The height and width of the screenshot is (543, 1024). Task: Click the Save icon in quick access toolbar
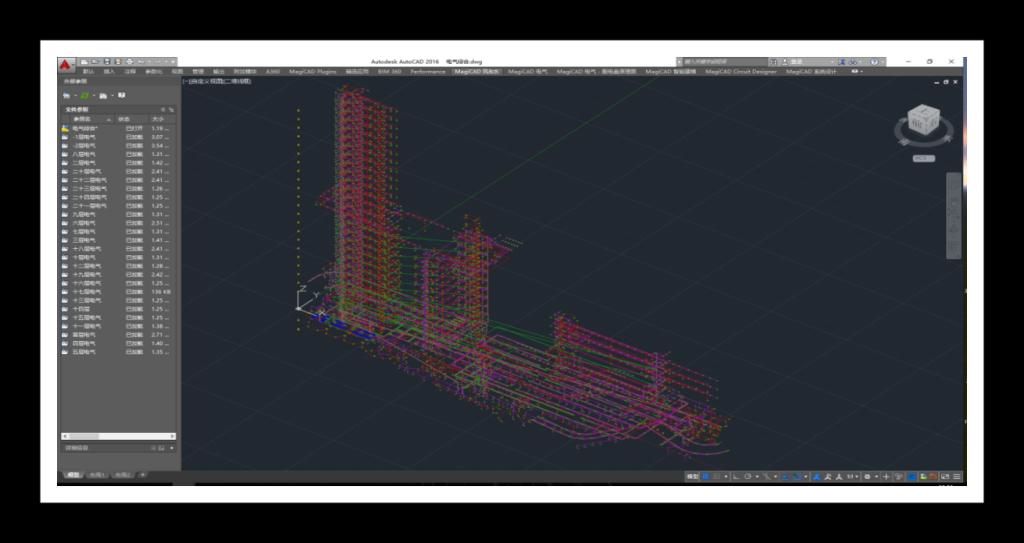[x=106, y=62]
